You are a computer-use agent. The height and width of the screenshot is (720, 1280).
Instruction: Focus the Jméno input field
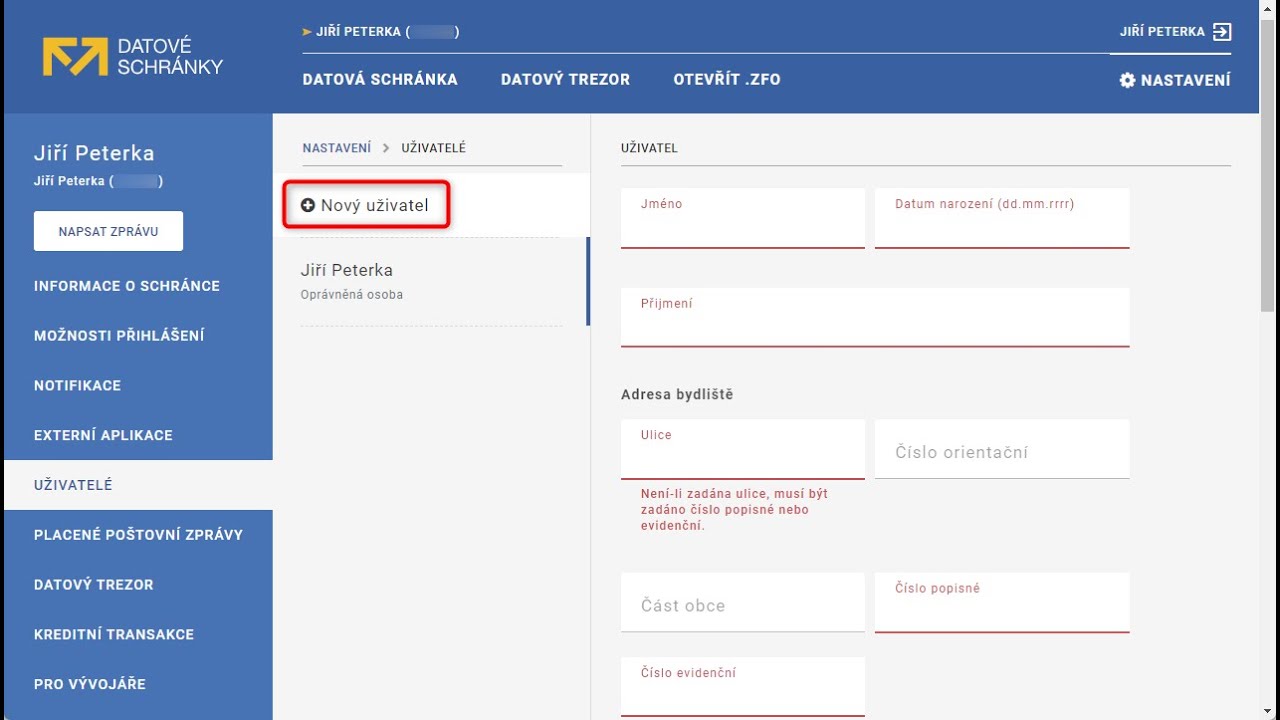(x=743, y=218)
